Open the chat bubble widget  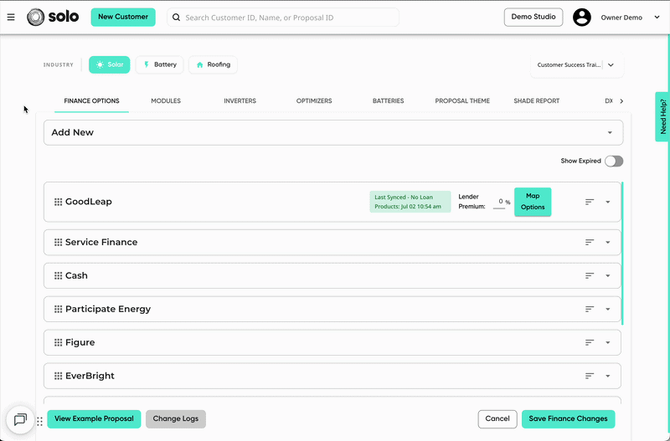[x=20, y=419]
